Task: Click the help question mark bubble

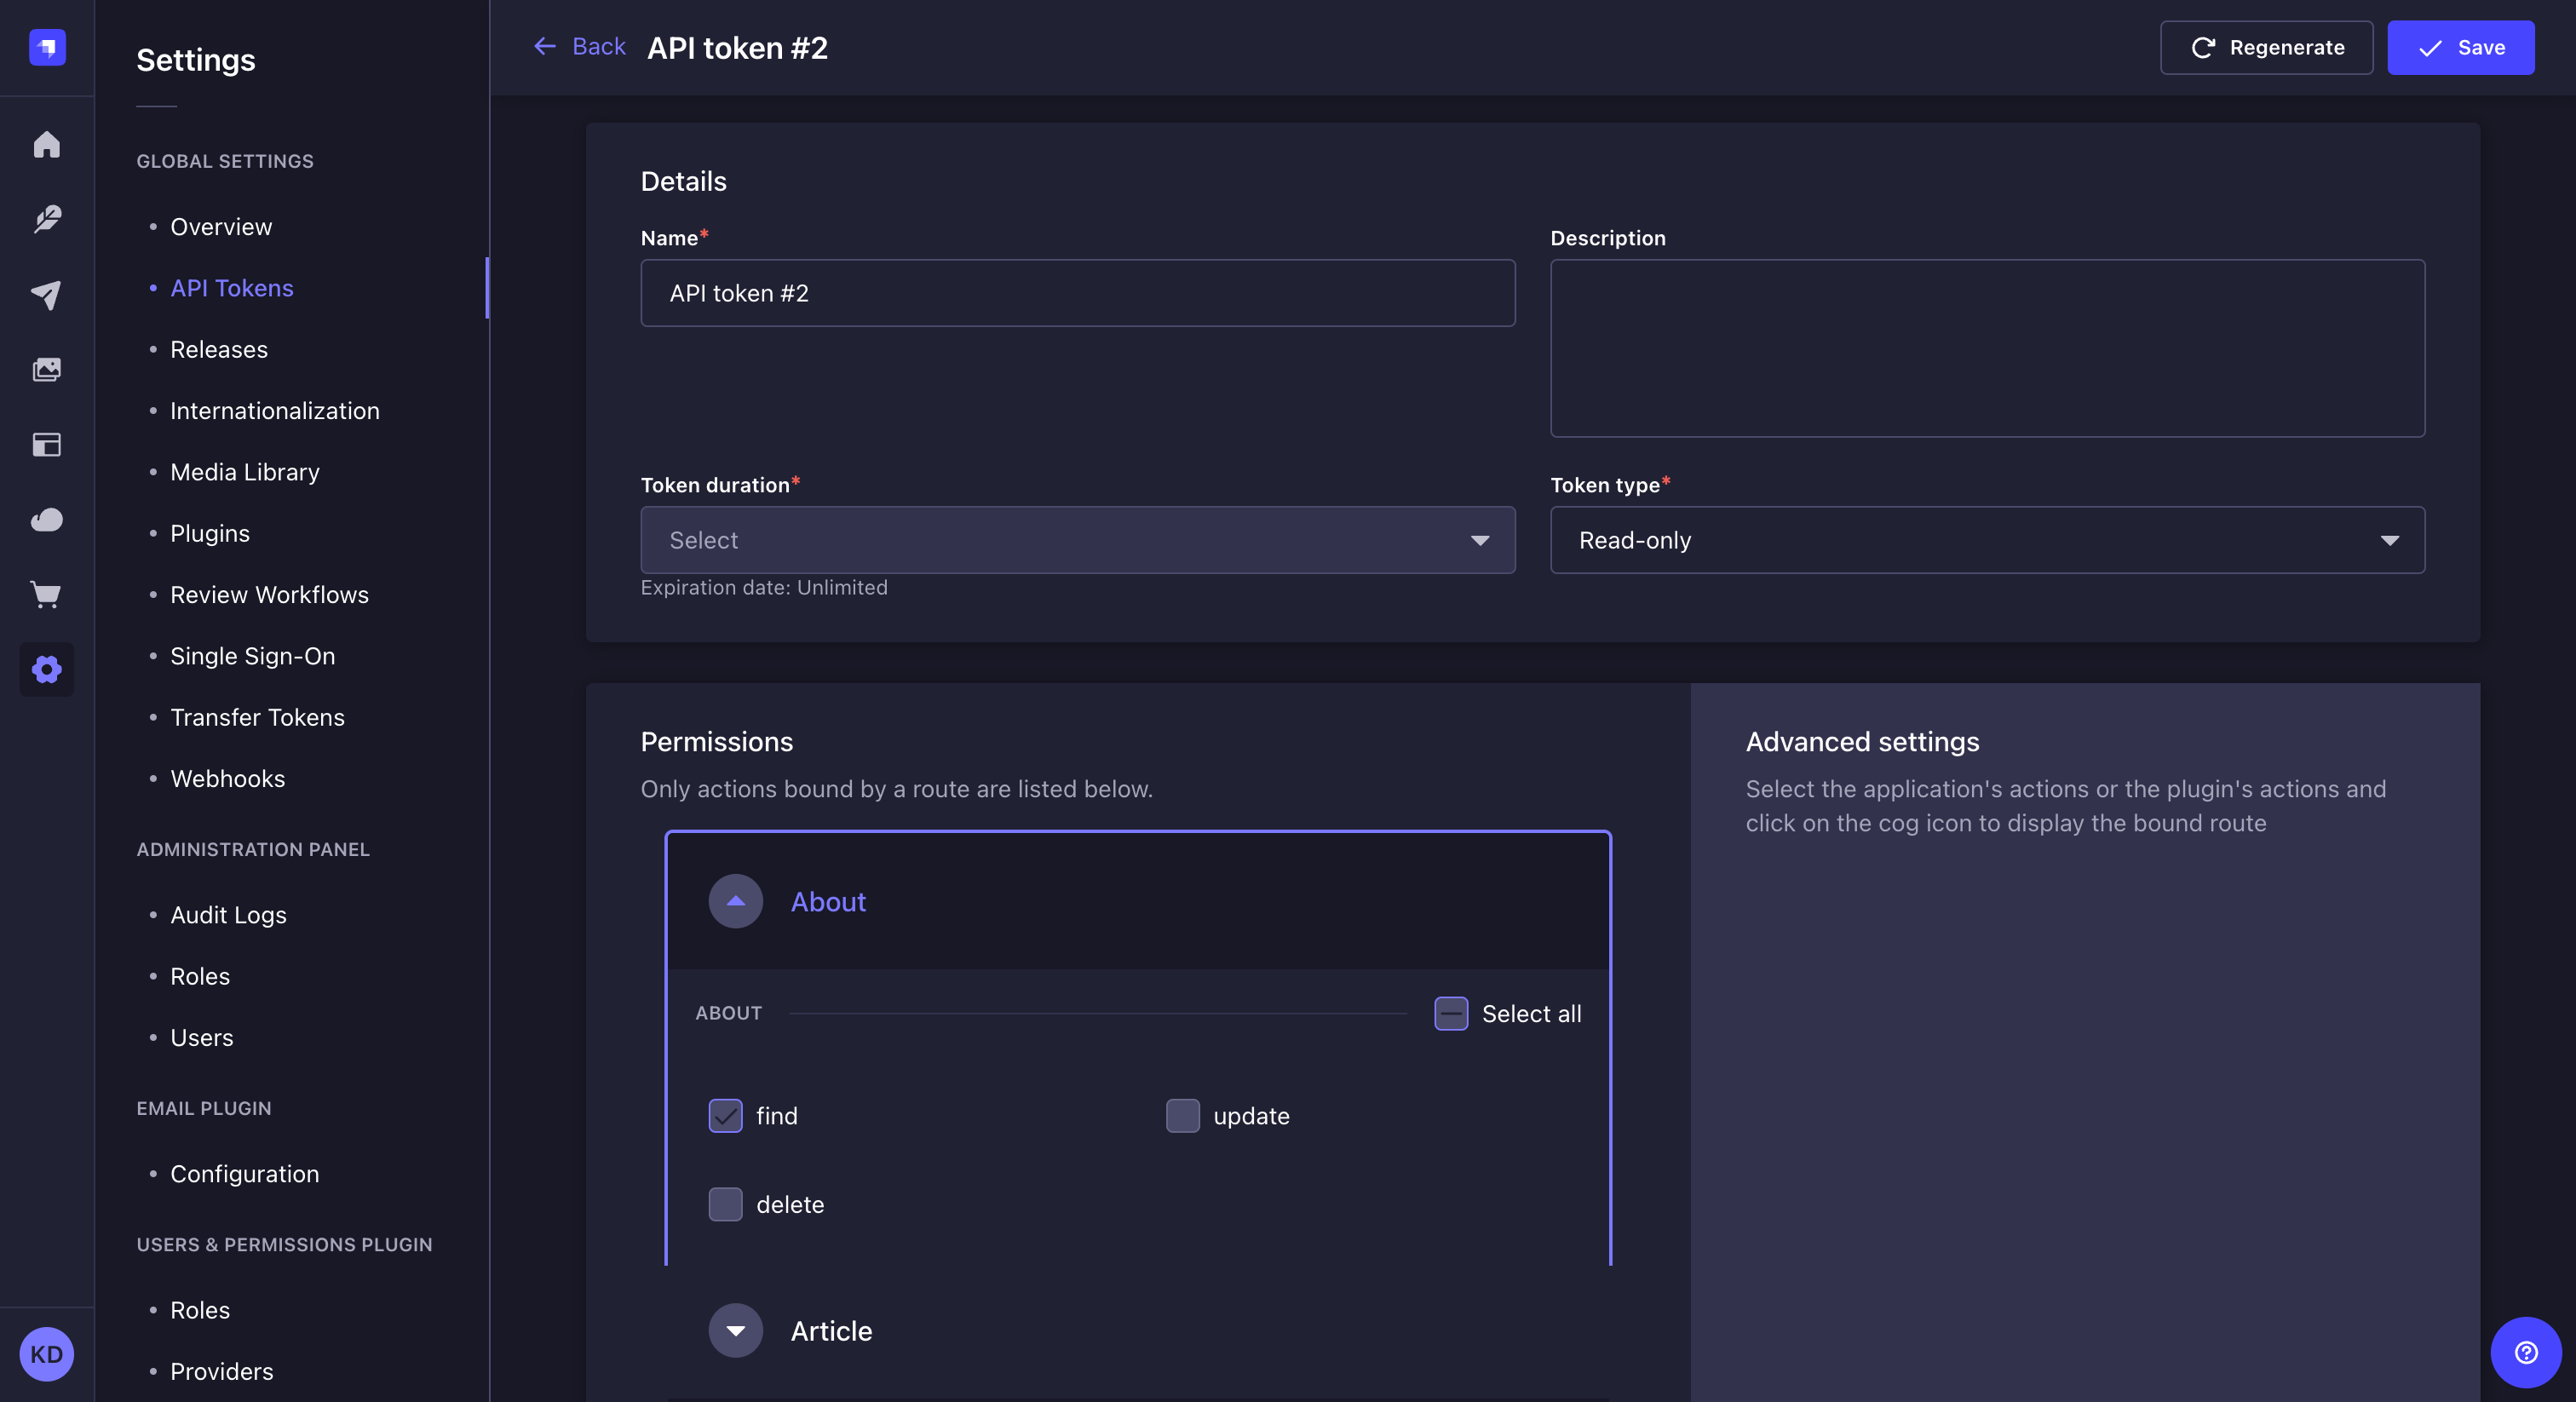Action: [x=2524, y=1353]
